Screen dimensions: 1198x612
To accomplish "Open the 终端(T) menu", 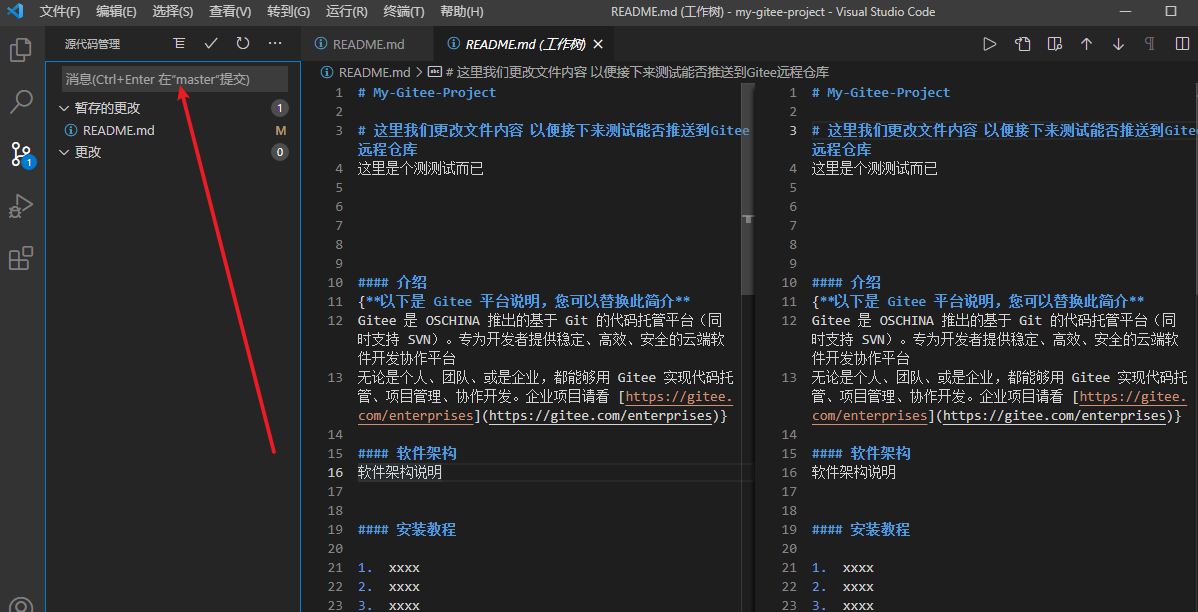I will (404, 11).
